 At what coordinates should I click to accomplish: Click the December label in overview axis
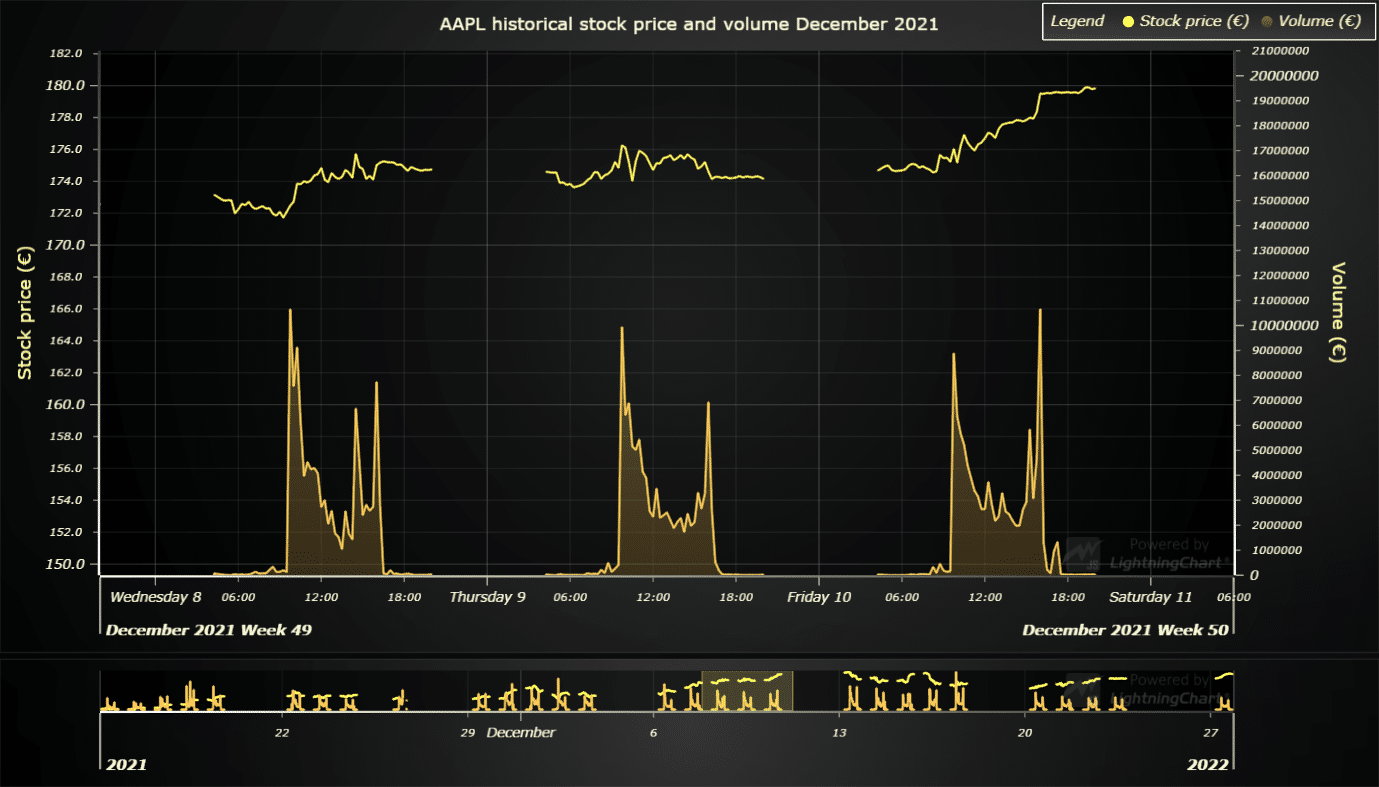[x=521, y=732]
